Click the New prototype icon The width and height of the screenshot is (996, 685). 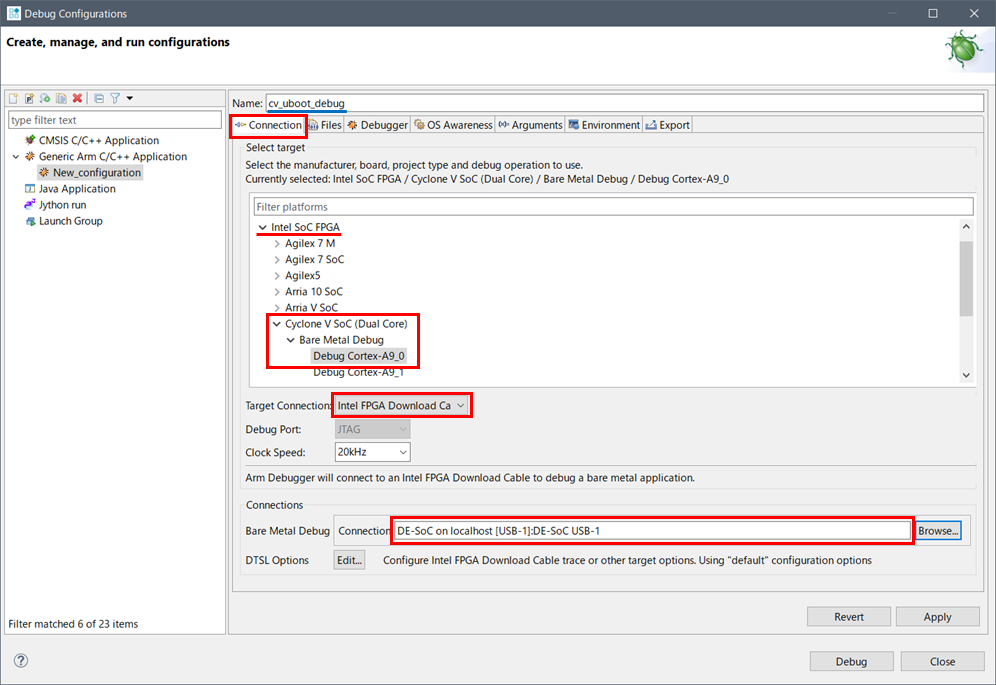(30, 98)
